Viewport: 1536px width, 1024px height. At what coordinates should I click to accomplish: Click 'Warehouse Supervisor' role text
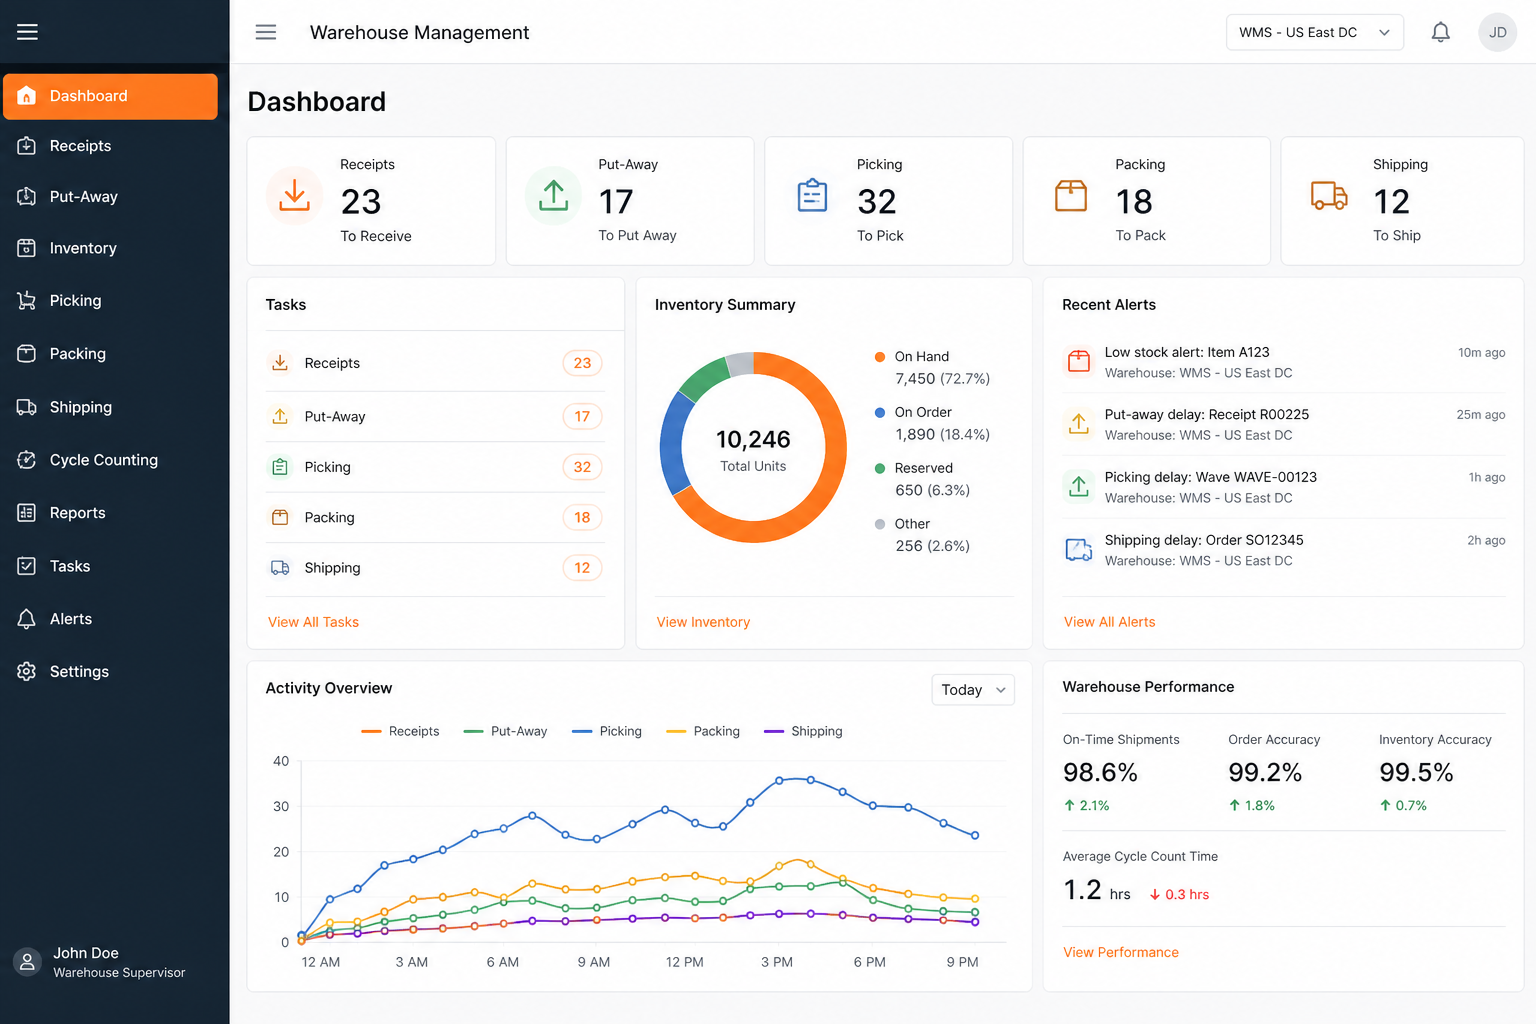pos(119,973)
